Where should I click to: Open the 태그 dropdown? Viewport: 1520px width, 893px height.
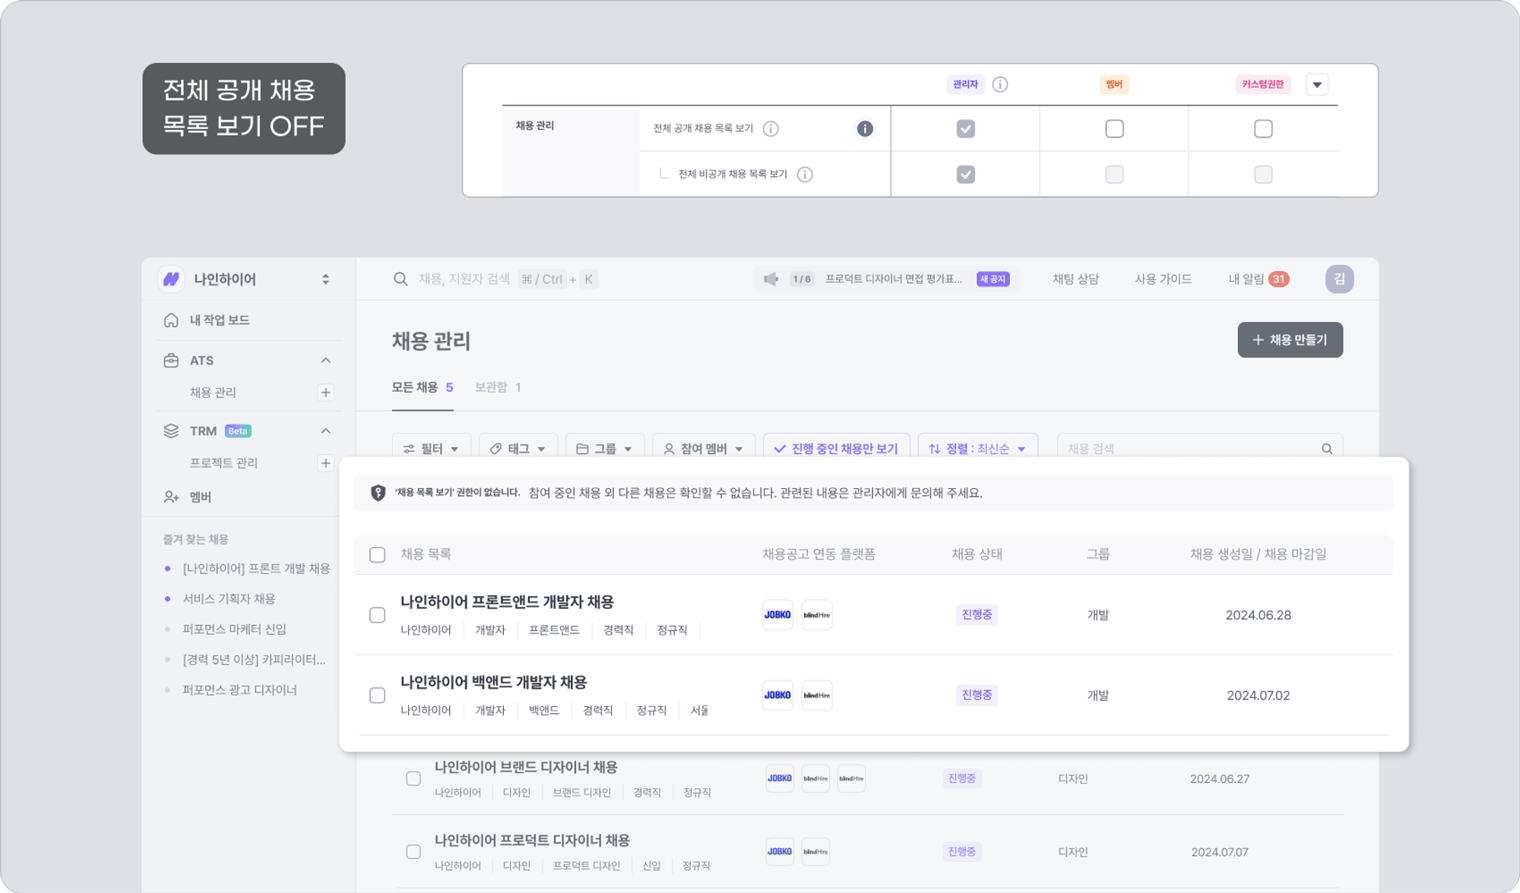tap(518, 449)
